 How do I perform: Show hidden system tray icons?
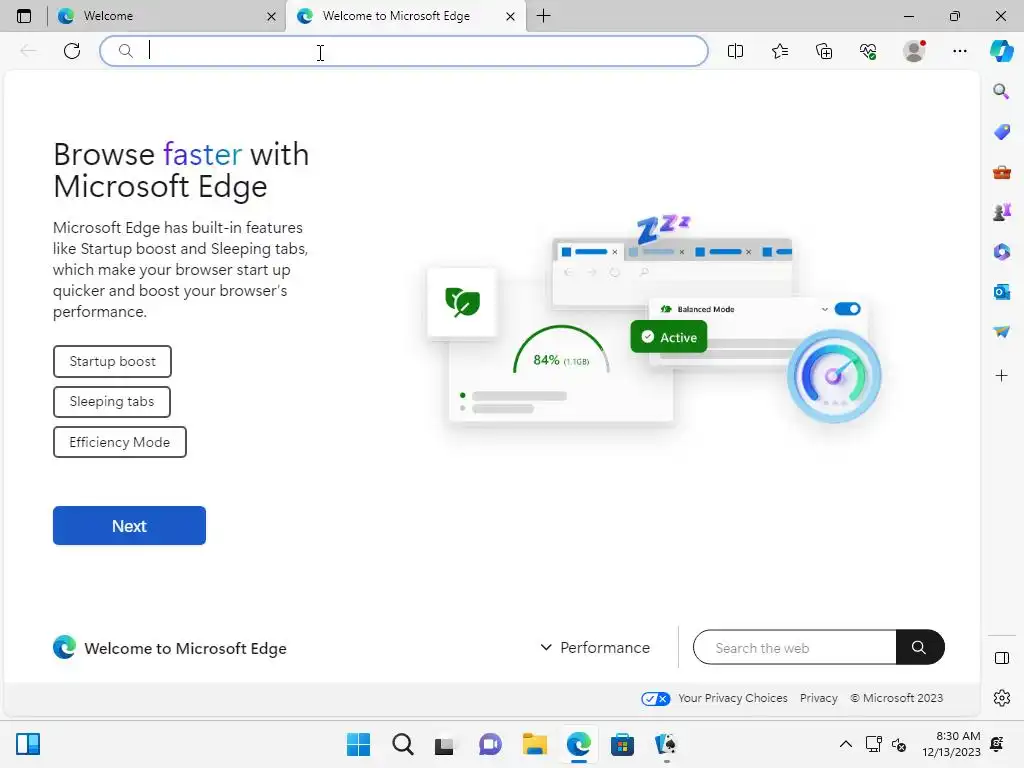845,744
